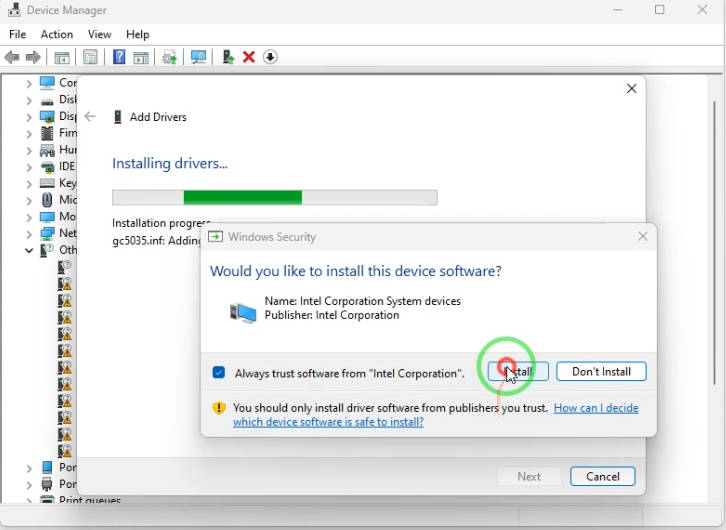Click the Back arrow in Device Manager toolbar
The height and width of the screenshot is (530, 726).
[12, 57]
